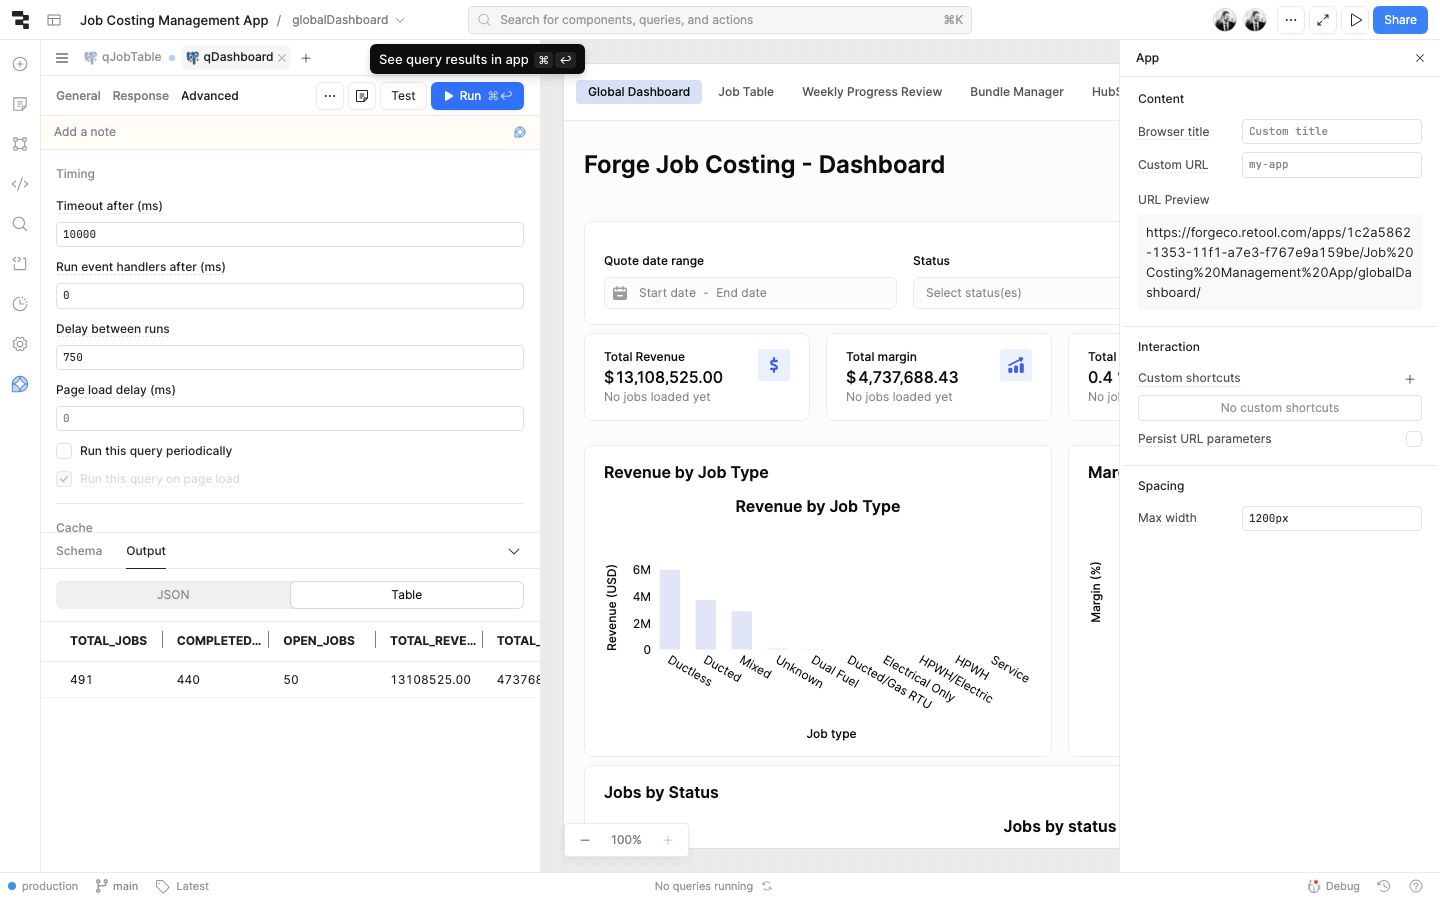Click the Share button

point(1399,20)
